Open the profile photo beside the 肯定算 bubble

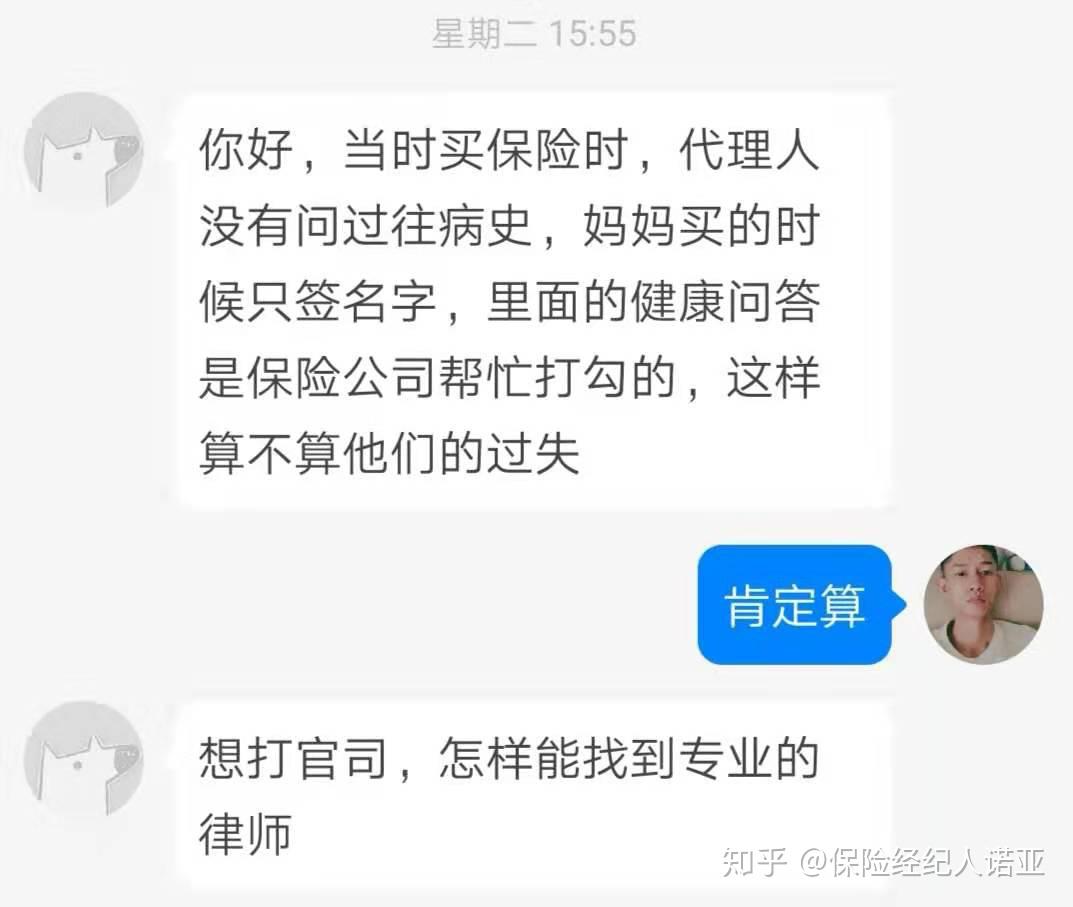[x=983, y=604]
